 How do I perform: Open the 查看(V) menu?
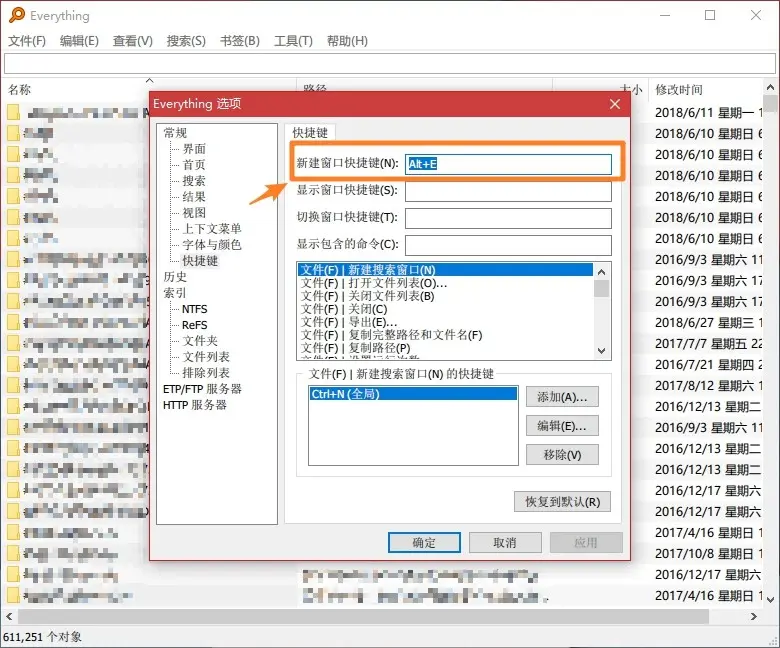(x=133, y=41)
